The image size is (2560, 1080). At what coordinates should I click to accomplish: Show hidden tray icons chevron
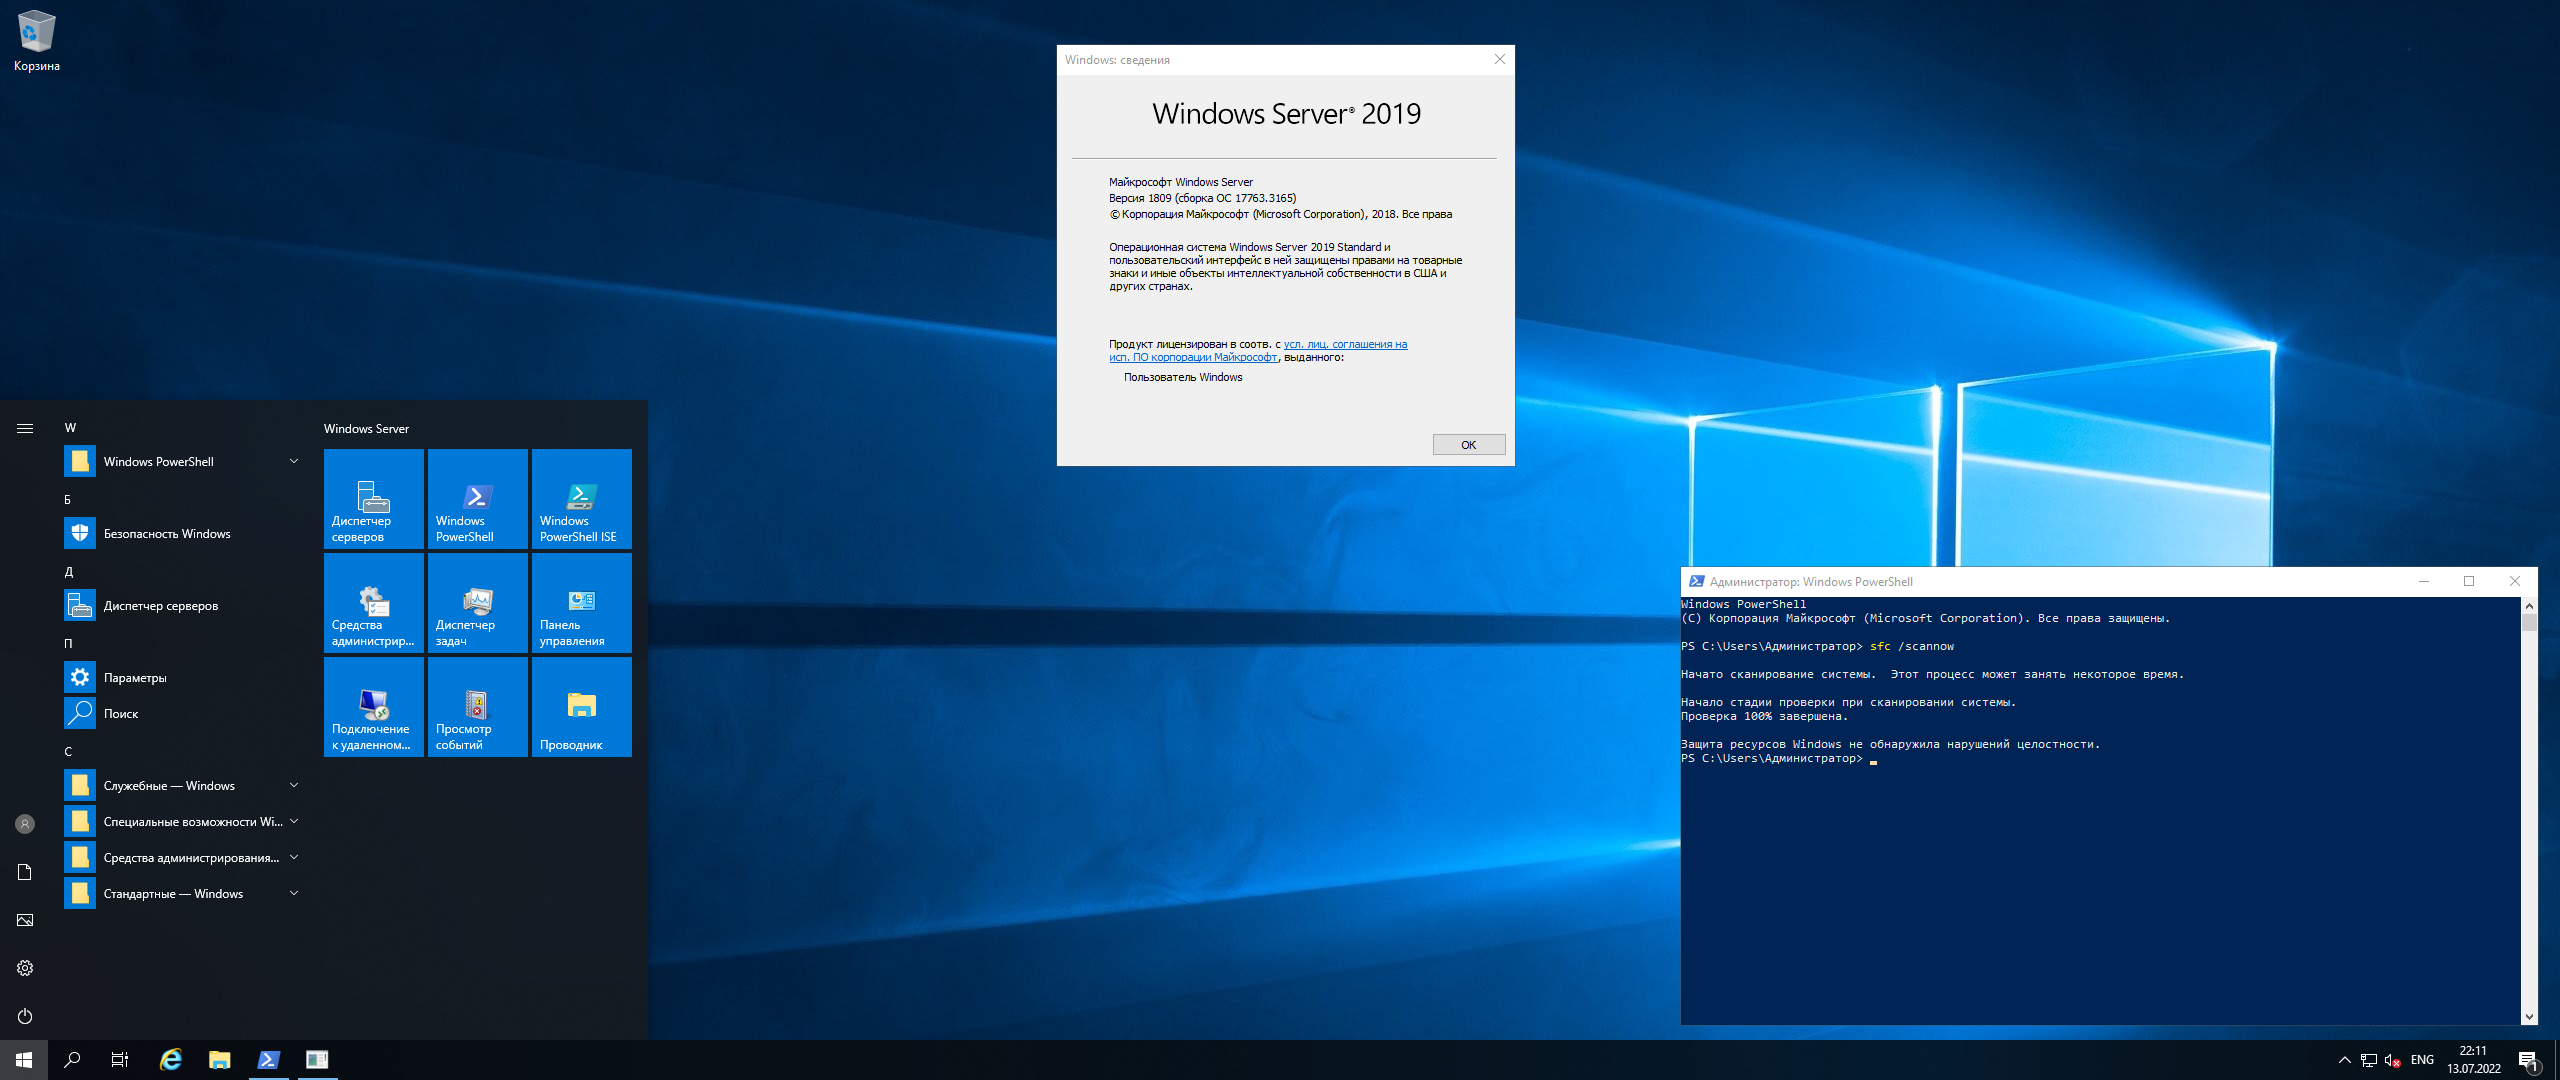[2345, 1060]
